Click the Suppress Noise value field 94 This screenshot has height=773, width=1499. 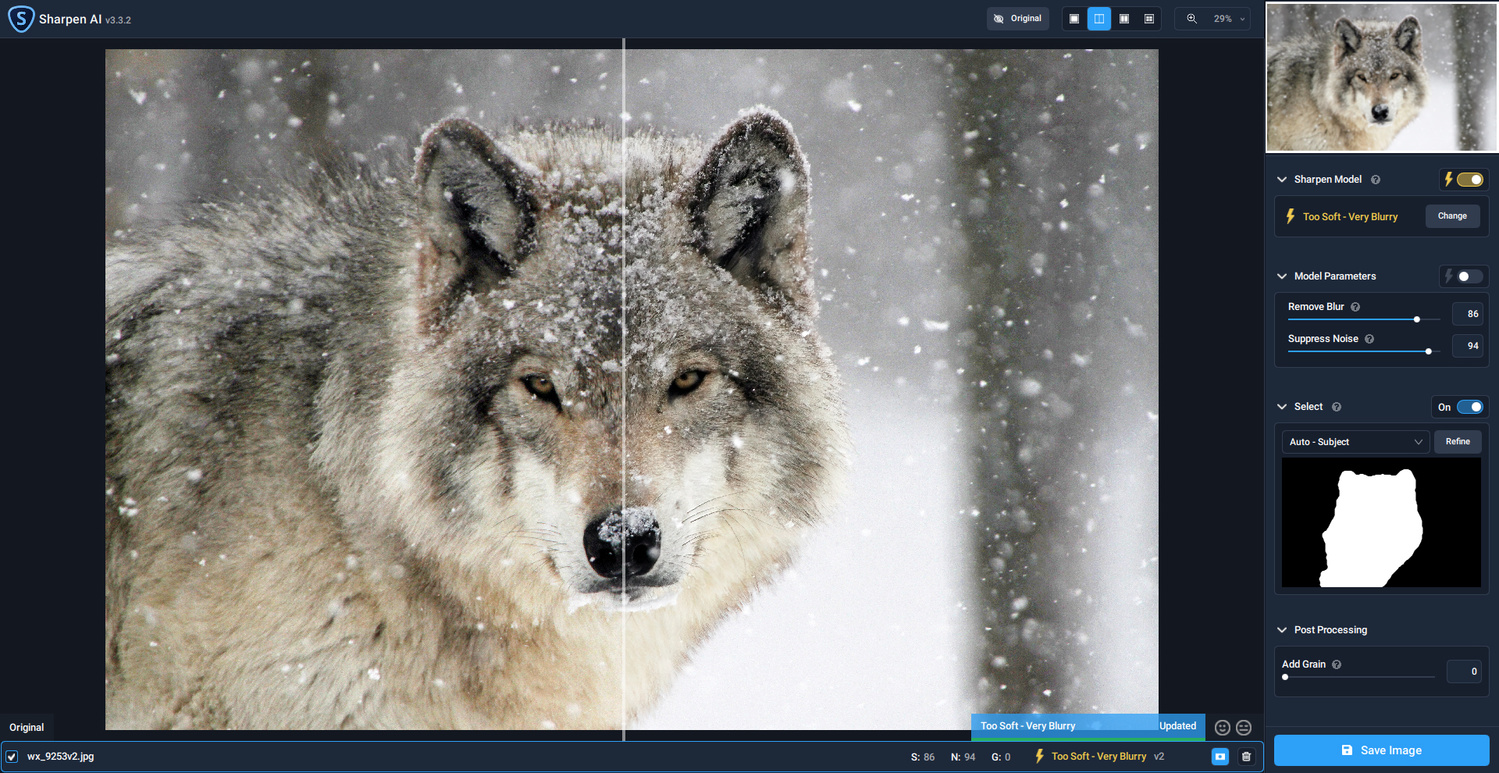(x=1467, y=346)
